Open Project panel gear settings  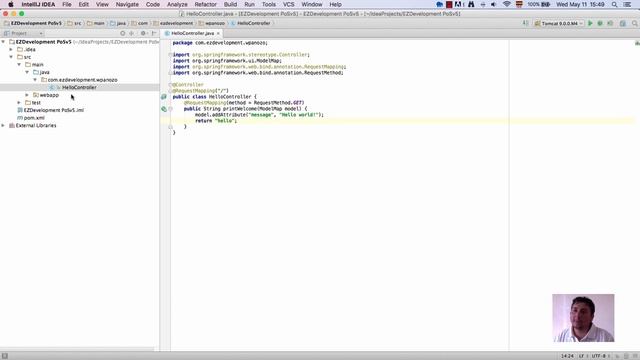[x=143, y=33]
